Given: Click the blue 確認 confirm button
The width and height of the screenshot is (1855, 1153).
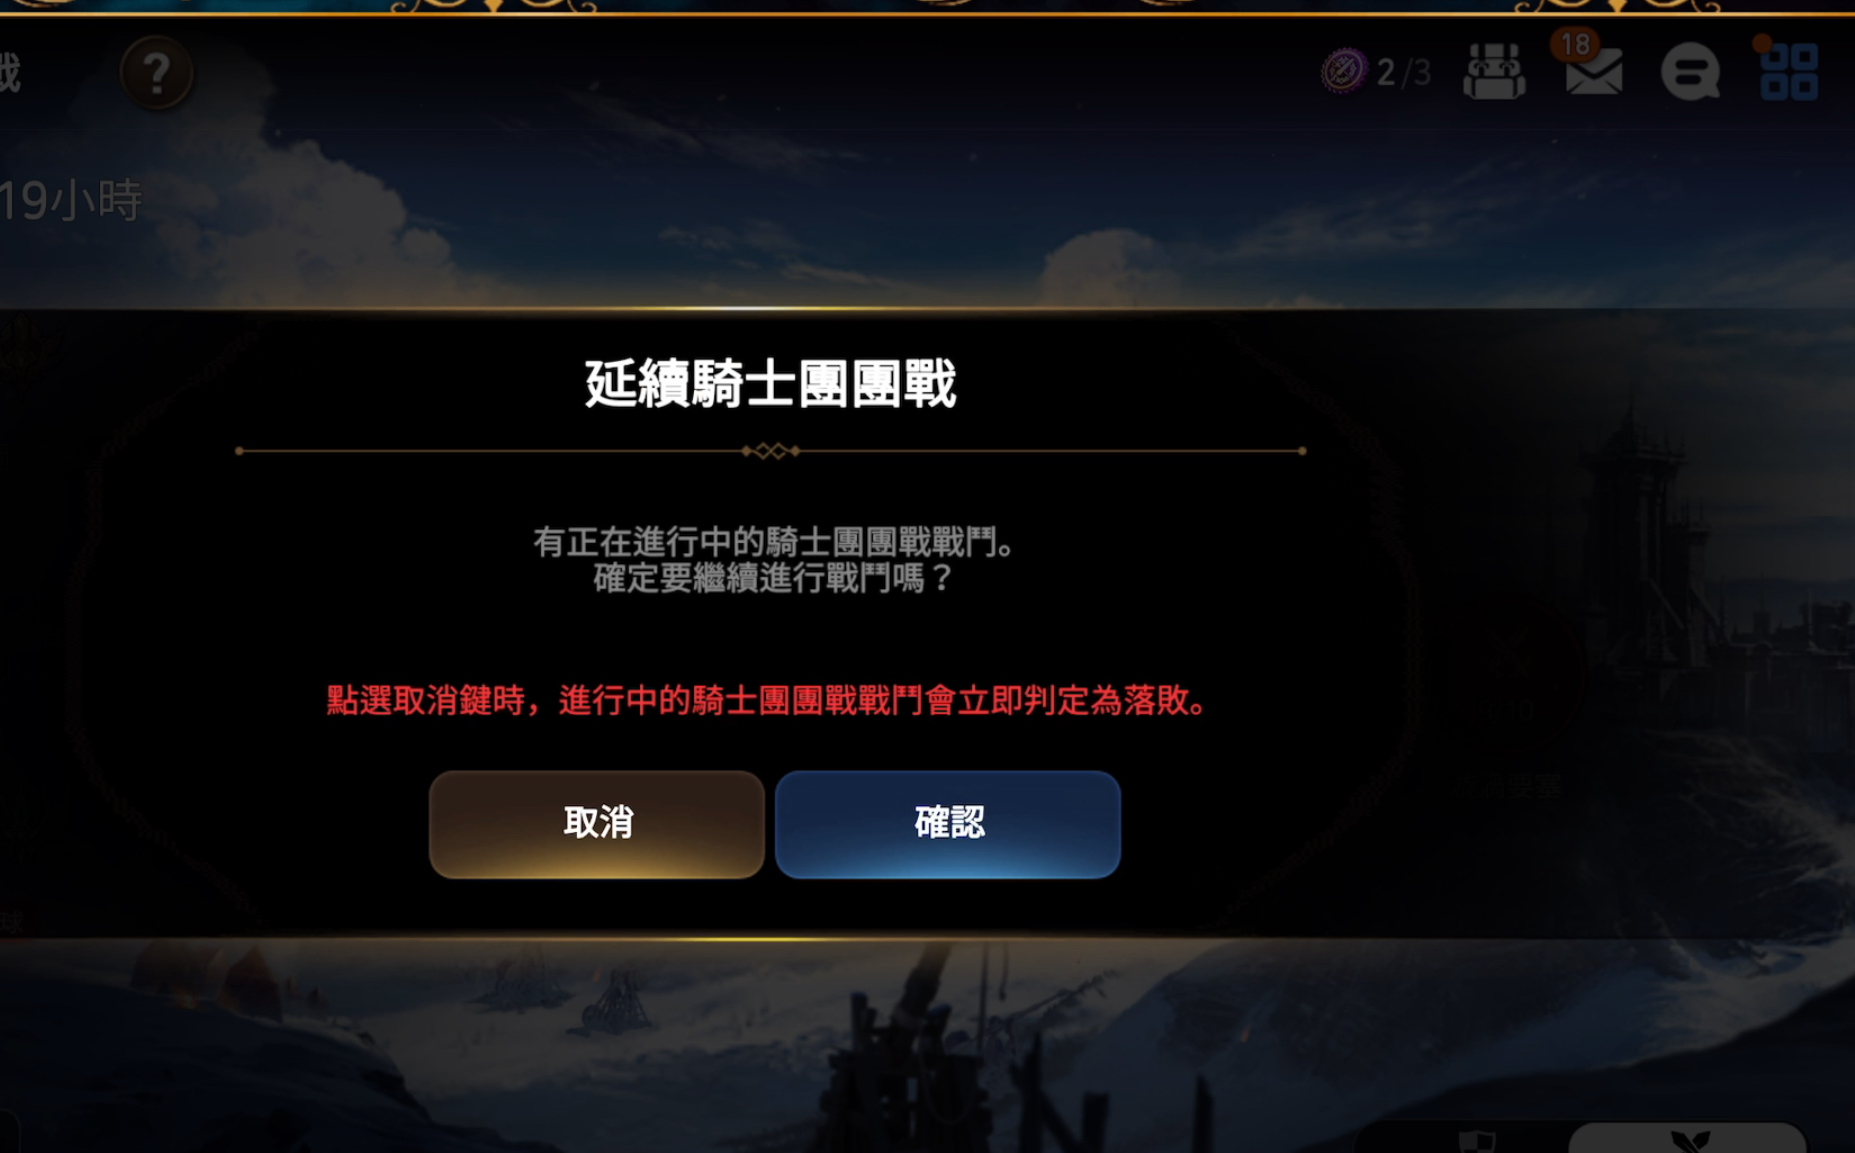Looking at the screenshot, I should (x=948, y=824).
